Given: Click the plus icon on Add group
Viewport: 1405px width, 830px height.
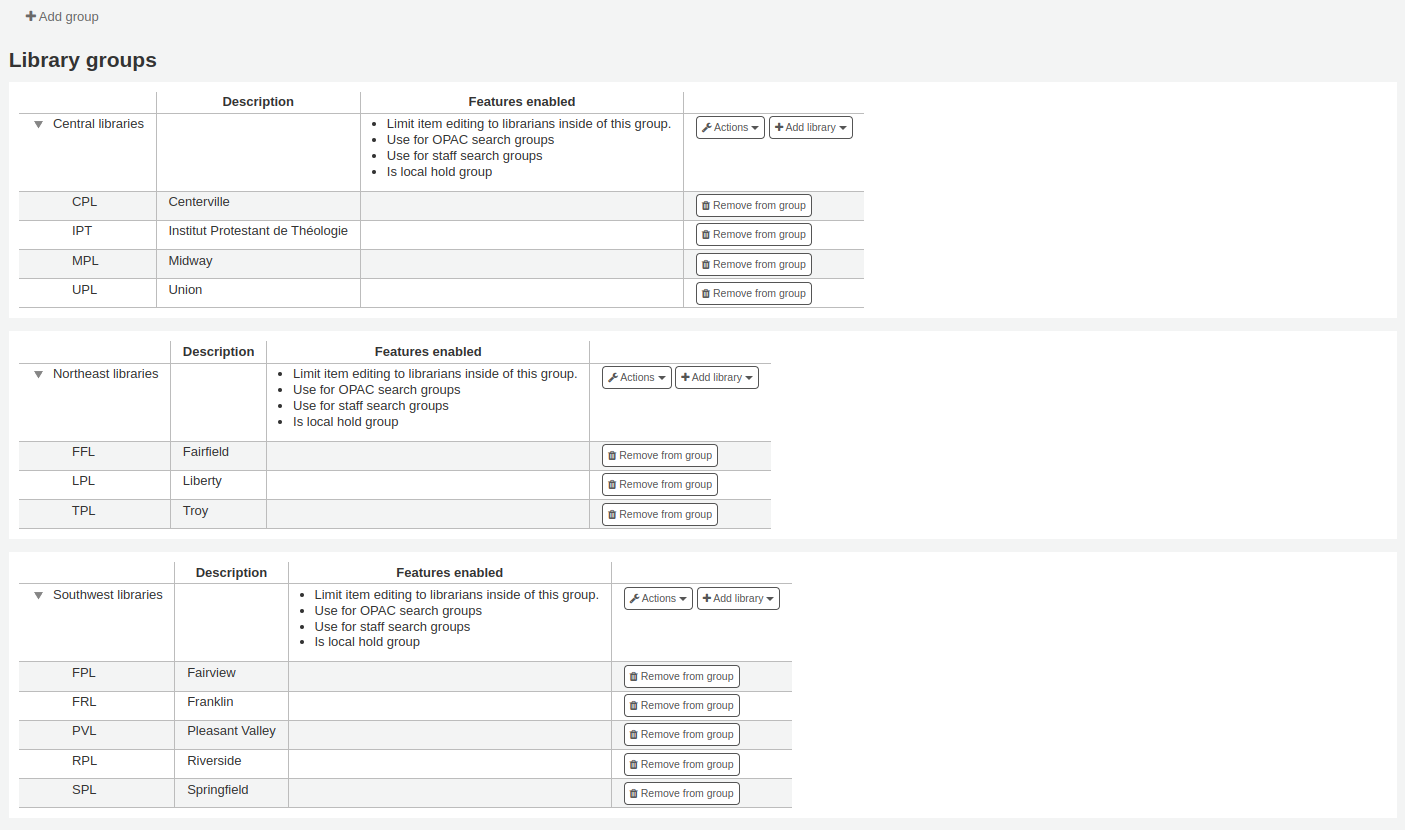Looking at the screenshot, I should click(30, 16).
